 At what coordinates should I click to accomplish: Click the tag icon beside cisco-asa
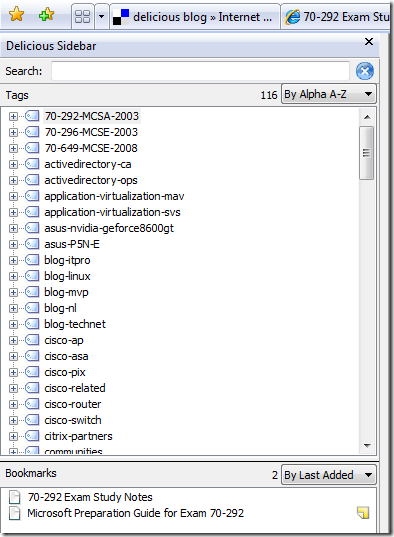[x=32, y=356]
